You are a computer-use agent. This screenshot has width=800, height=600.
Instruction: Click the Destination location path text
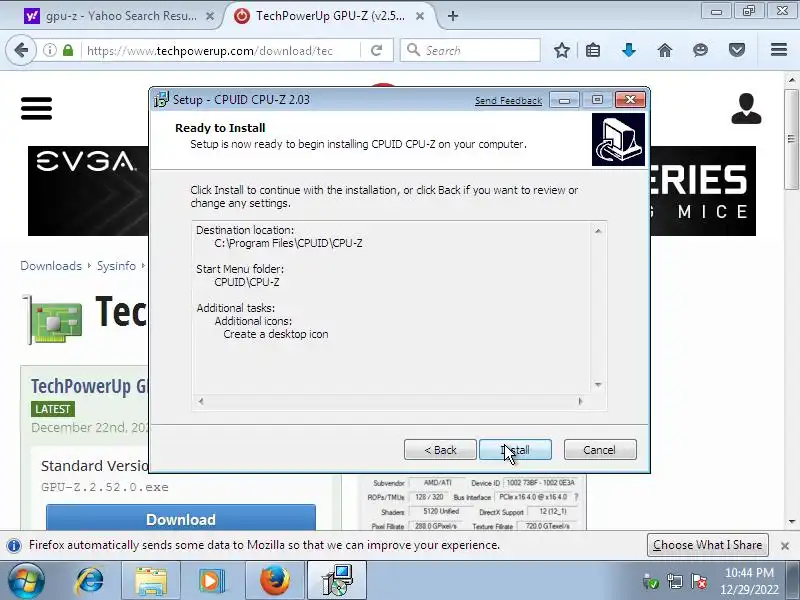tap(288, 243)
